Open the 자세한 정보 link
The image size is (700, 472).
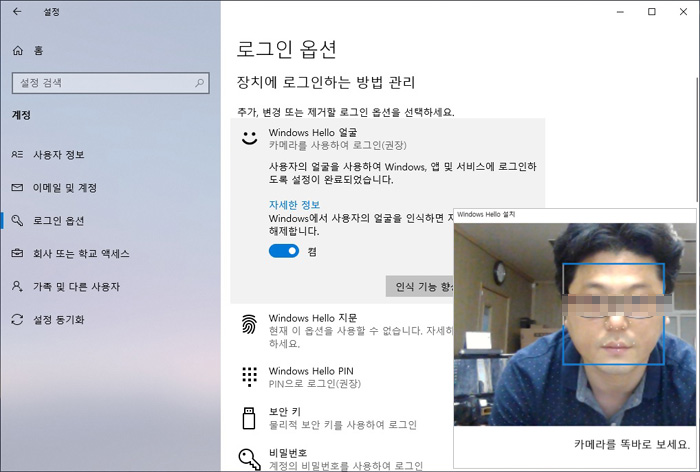click(294, 205)
